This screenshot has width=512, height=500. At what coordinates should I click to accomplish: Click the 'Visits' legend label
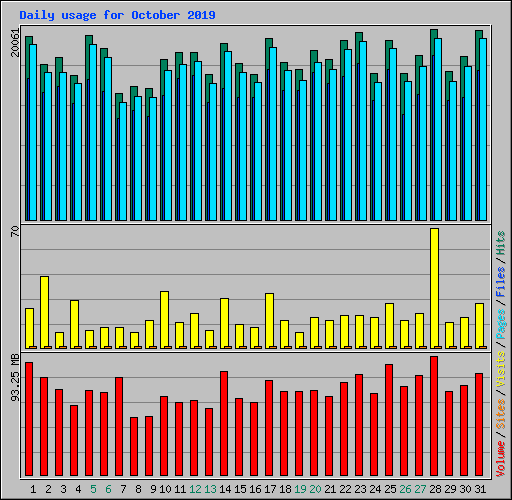point(500,369)
